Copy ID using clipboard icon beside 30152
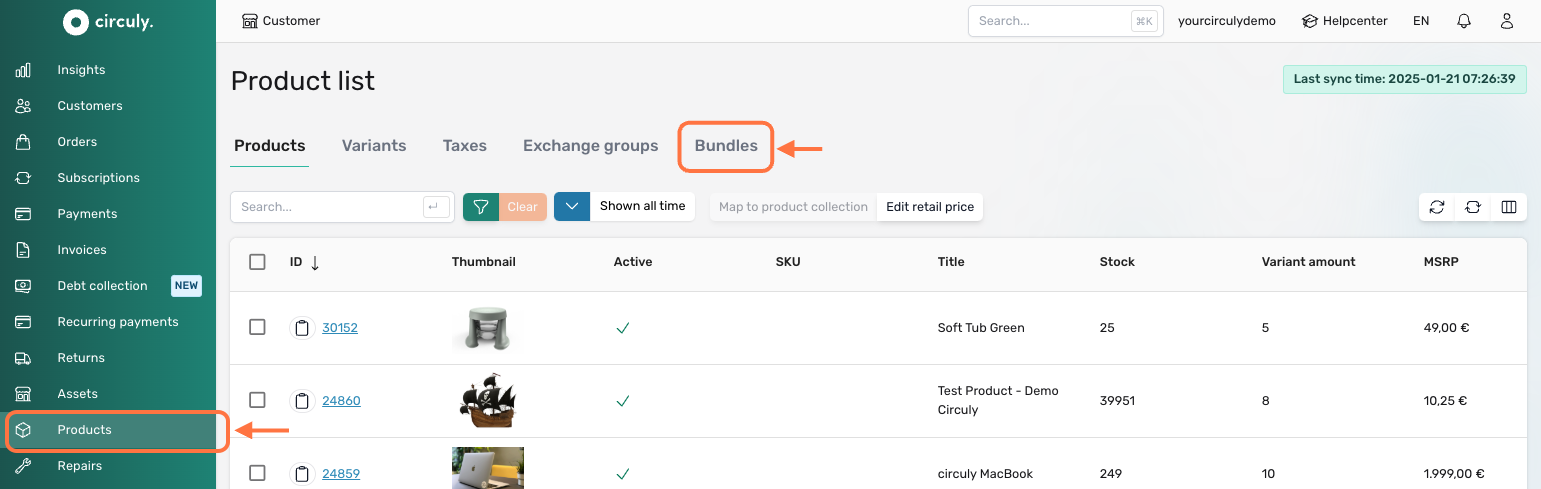This screenshot has width=1541, height=489. pyautogui.click(x=301, y=328)
